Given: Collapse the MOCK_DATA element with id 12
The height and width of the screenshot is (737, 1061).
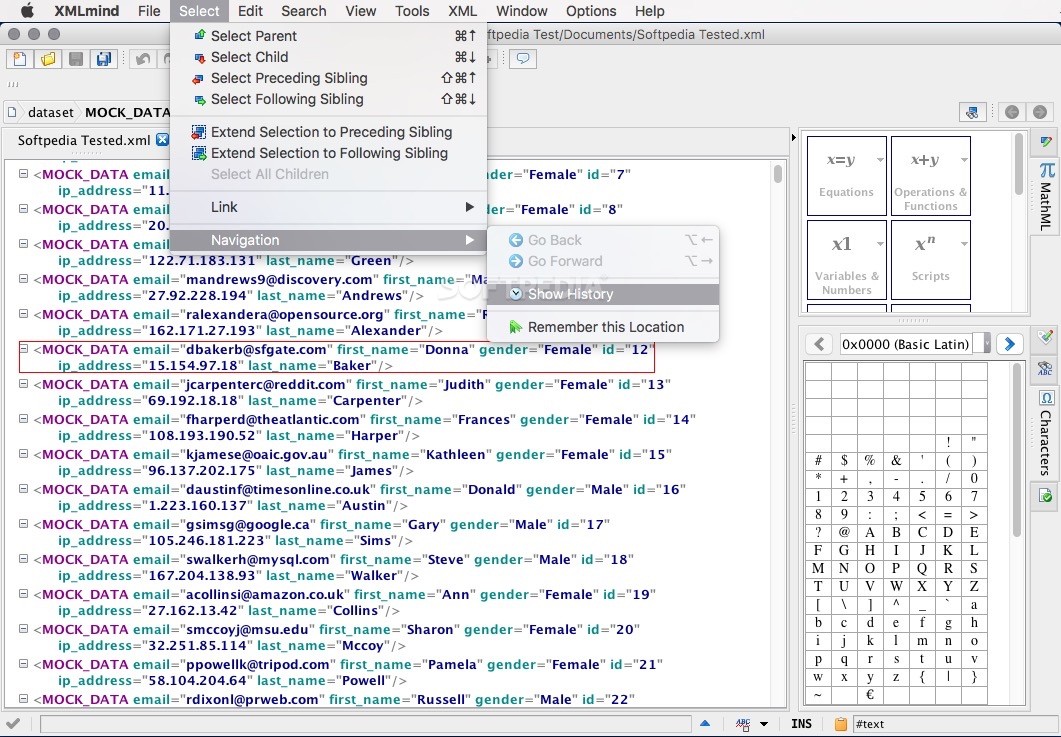Looking at the screenshot, I should coord(24,349).
